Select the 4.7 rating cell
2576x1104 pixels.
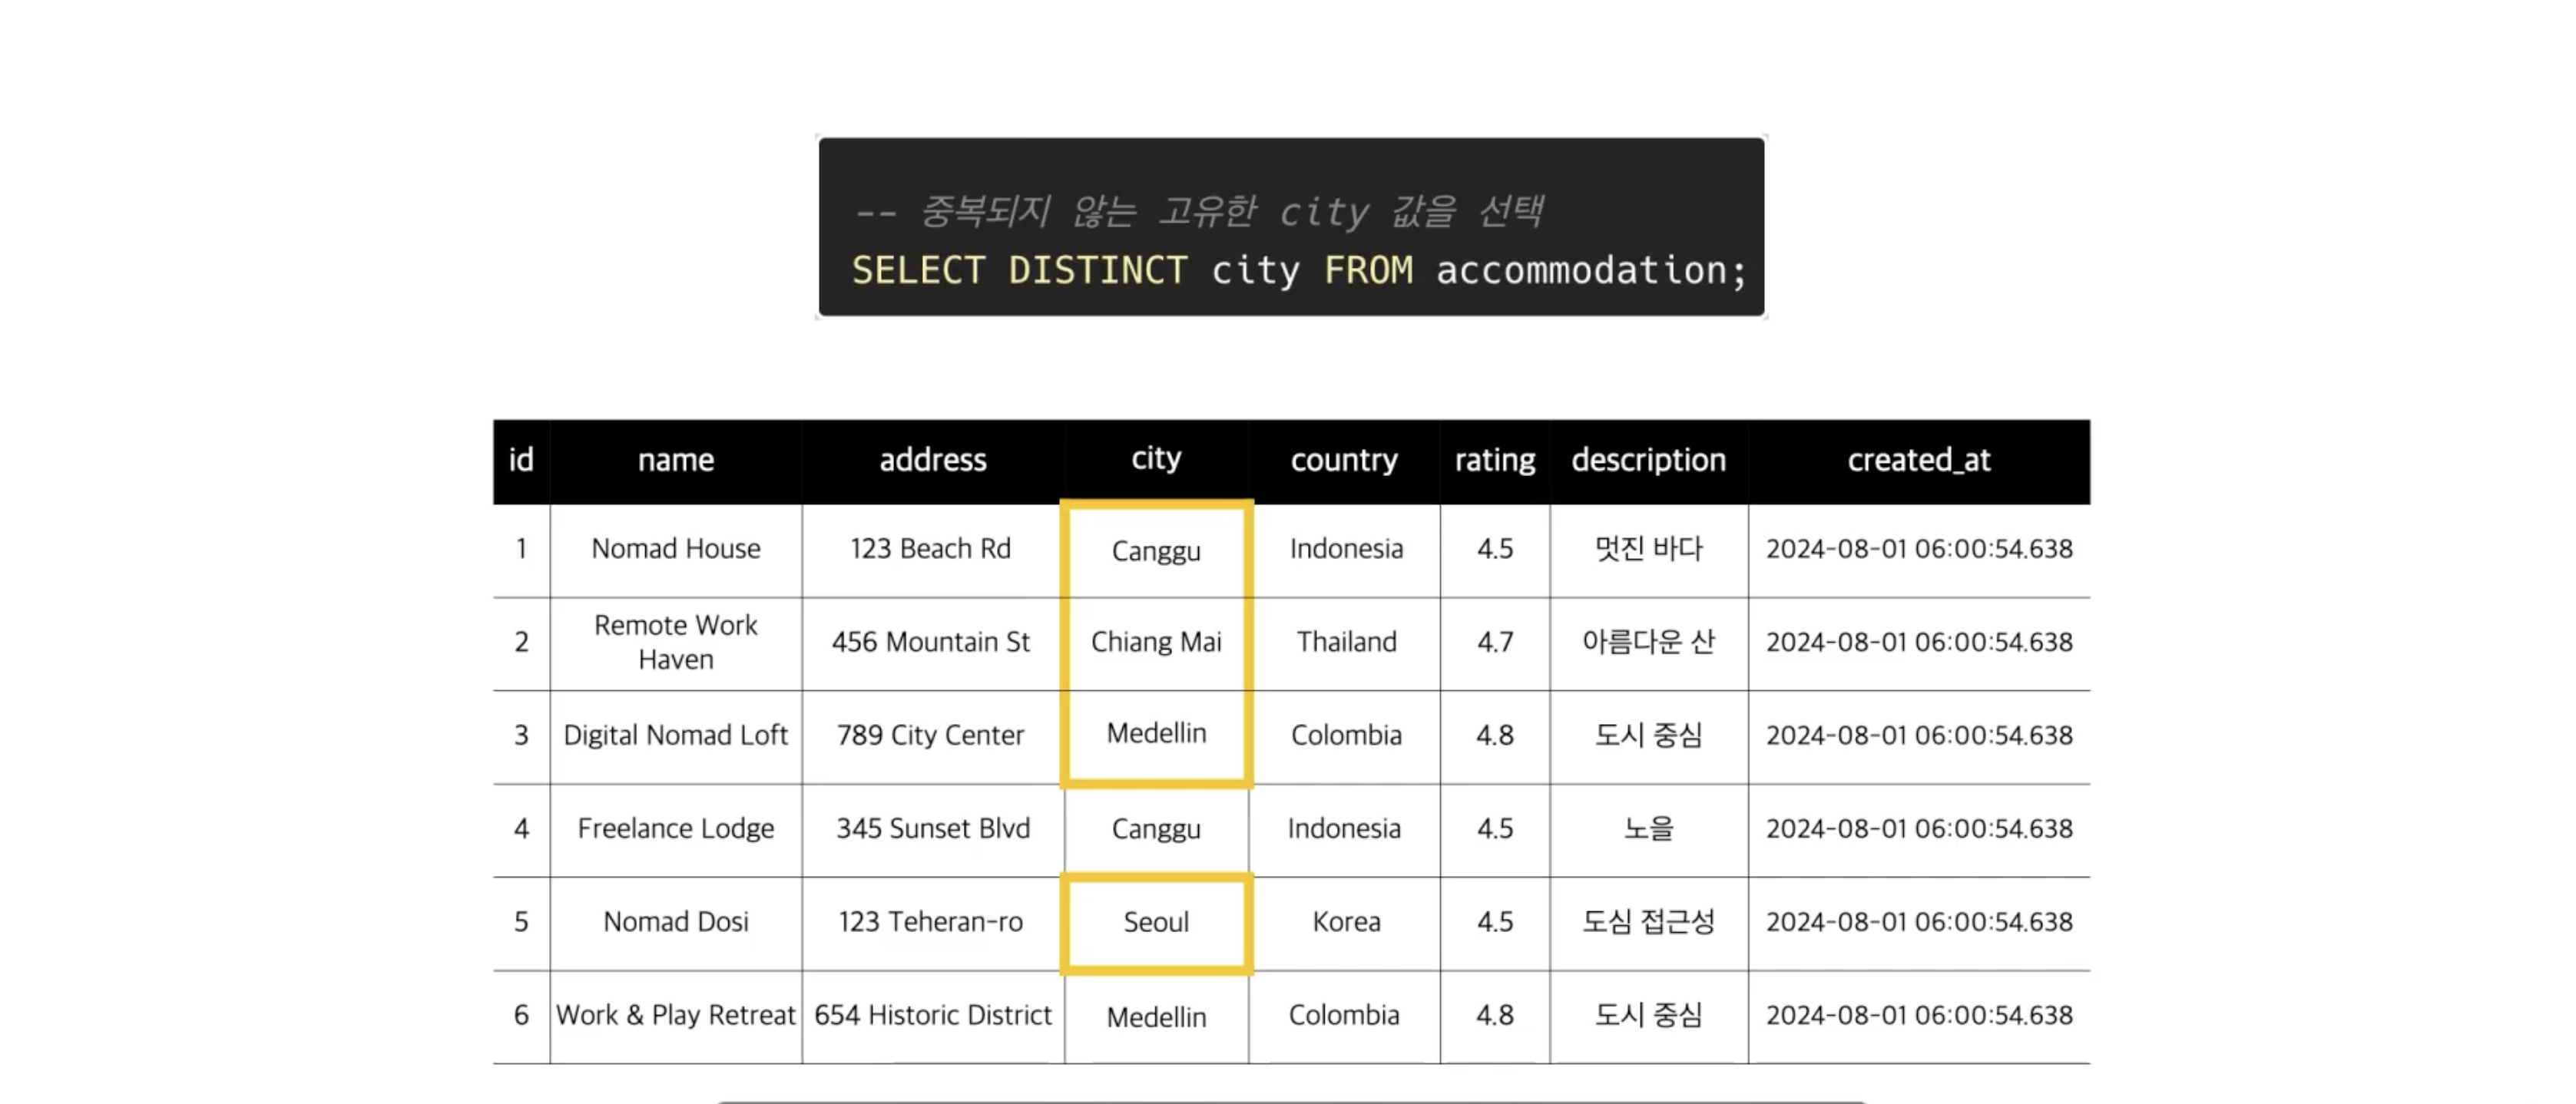click(x=1495, y=642)
